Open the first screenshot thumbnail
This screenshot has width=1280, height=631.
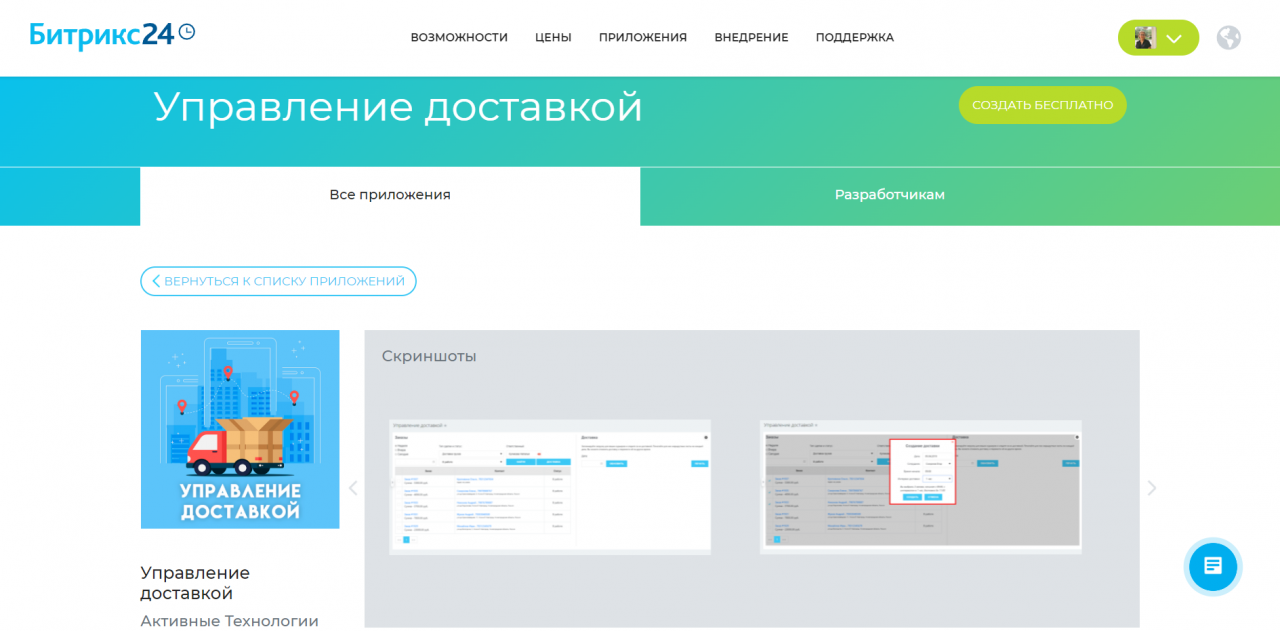point(549,487)
